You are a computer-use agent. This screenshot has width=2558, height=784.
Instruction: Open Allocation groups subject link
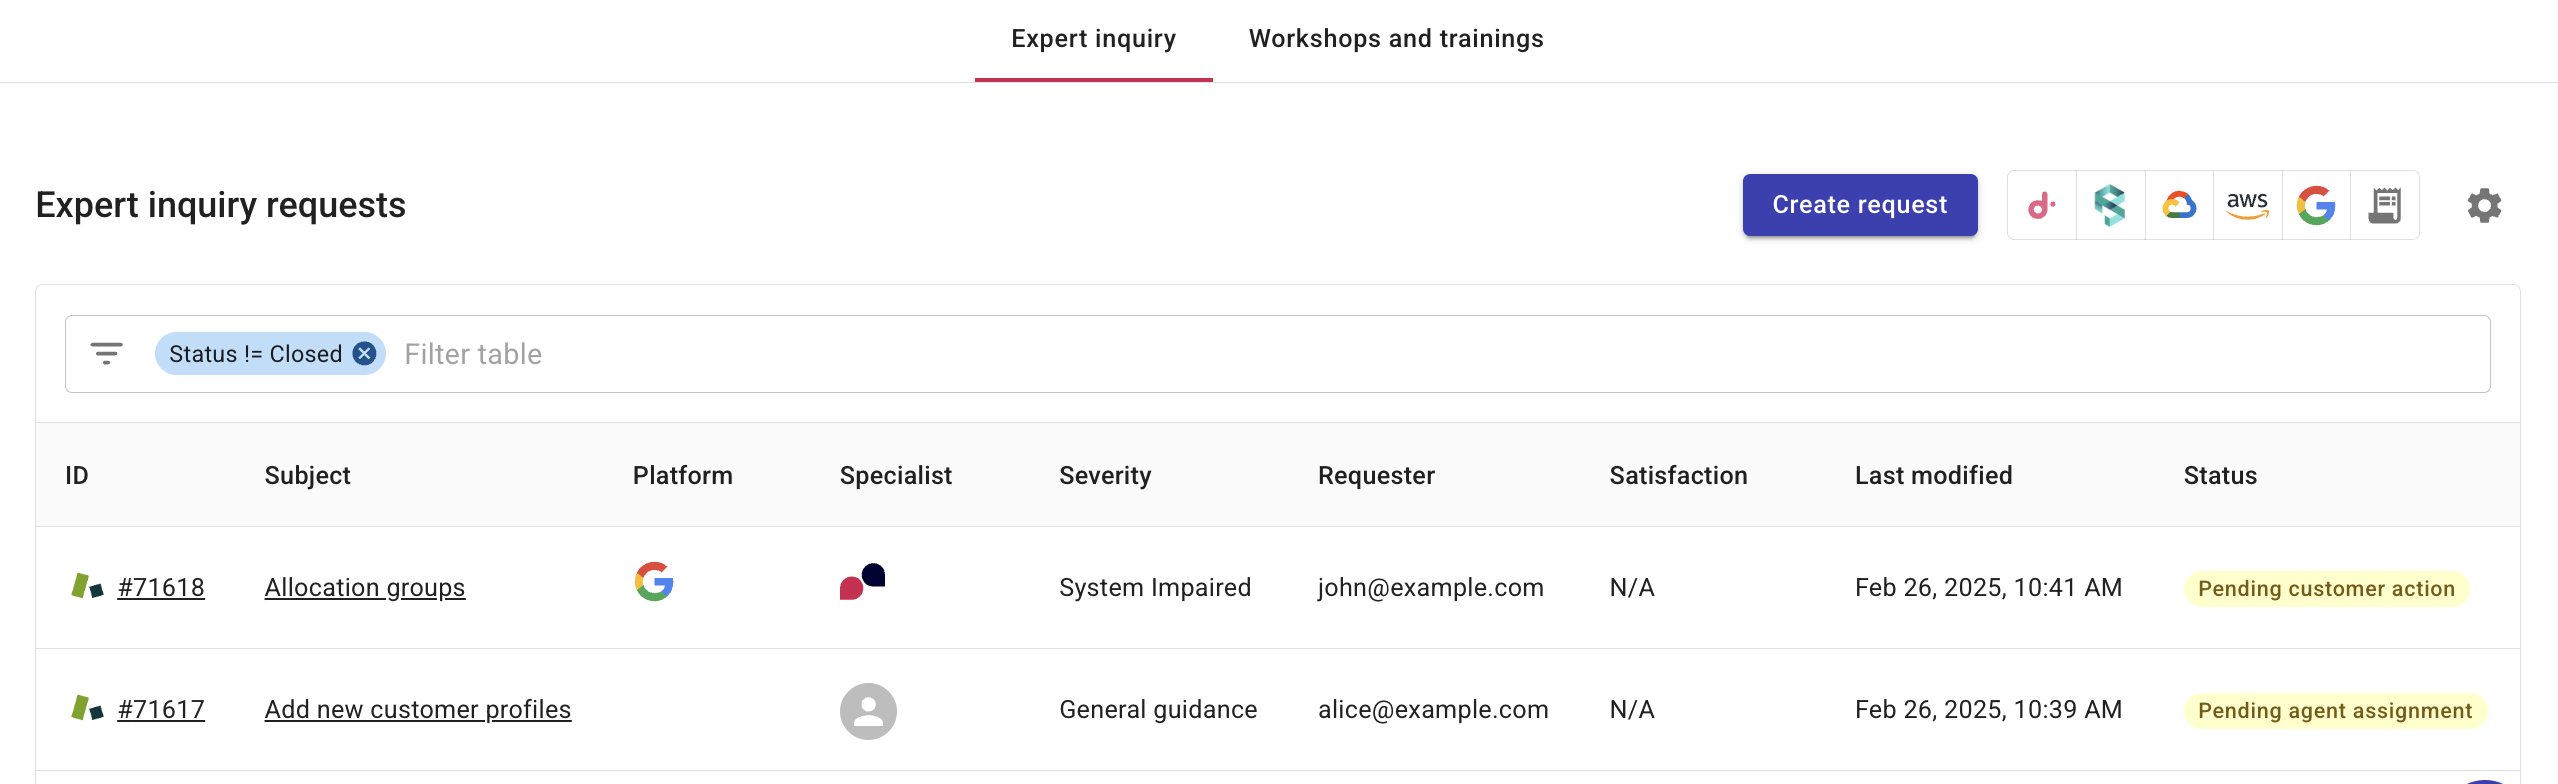(x=365, y=588)
